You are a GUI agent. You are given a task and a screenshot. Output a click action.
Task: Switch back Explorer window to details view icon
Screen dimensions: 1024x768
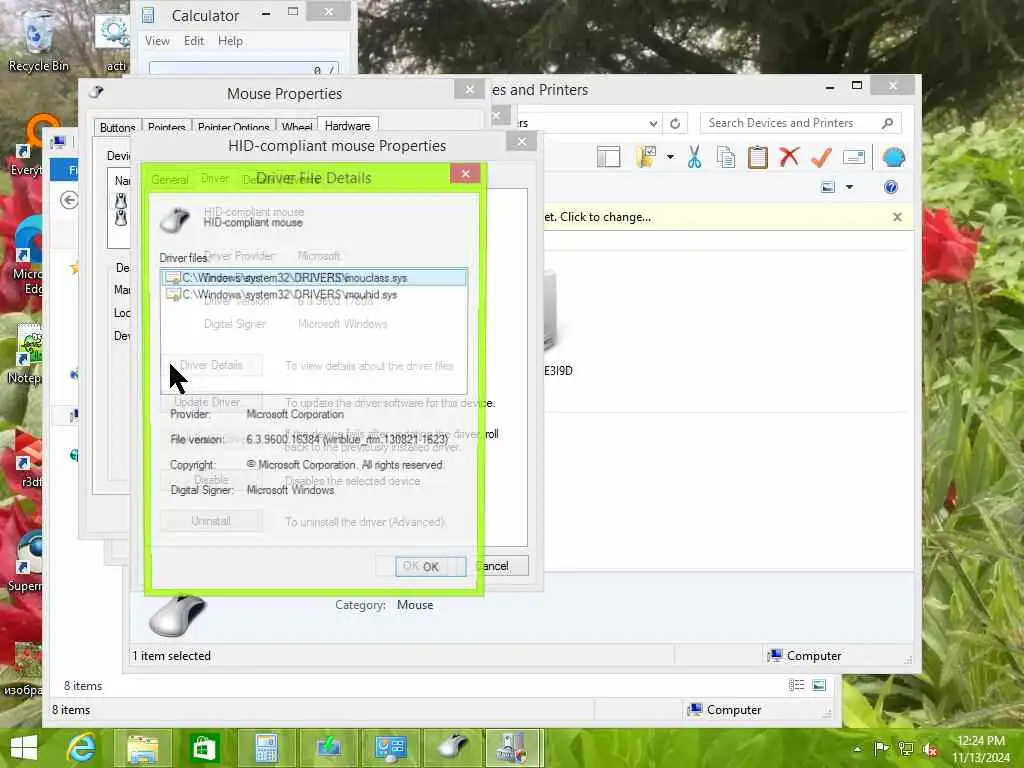[796, 685]
